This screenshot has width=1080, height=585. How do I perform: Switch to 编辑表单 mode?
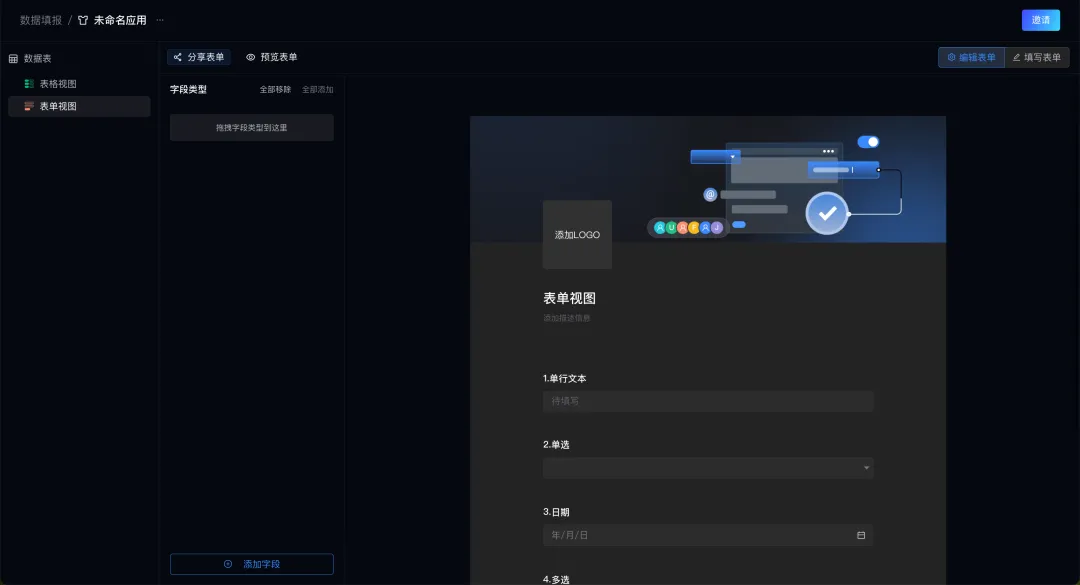tap(970, 58)
